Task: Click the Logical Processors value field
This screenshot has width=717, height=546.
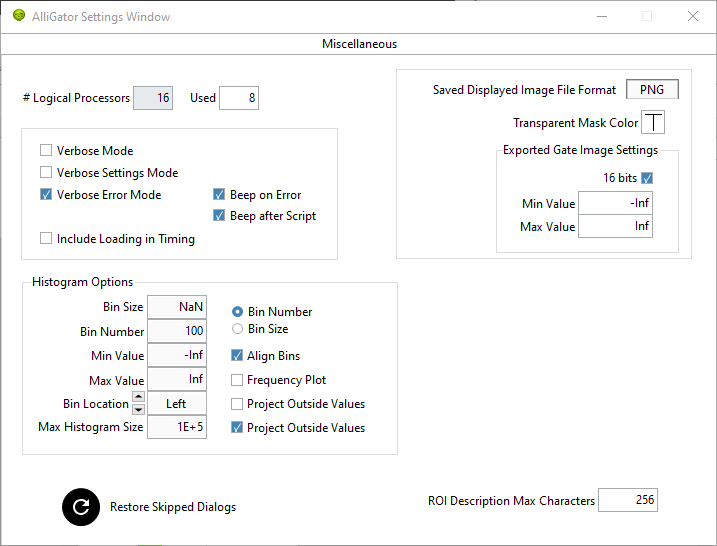Action: tap(153, 98)
